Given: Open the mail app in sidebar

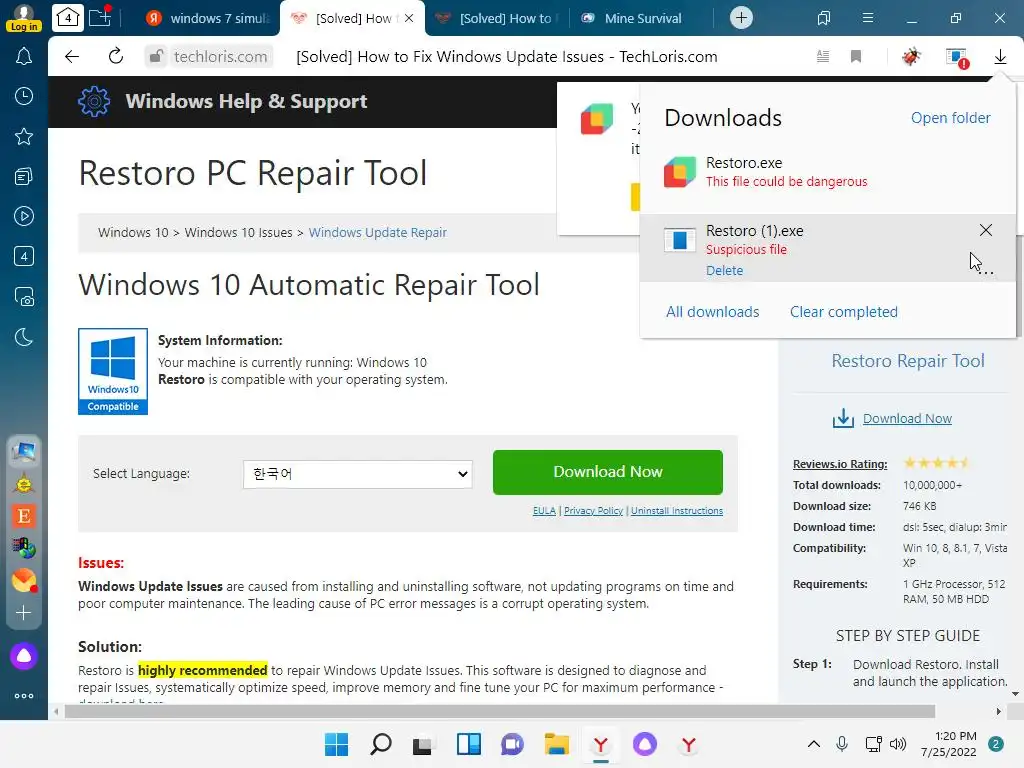Looking at the screenshot, I should coord(24,580).
